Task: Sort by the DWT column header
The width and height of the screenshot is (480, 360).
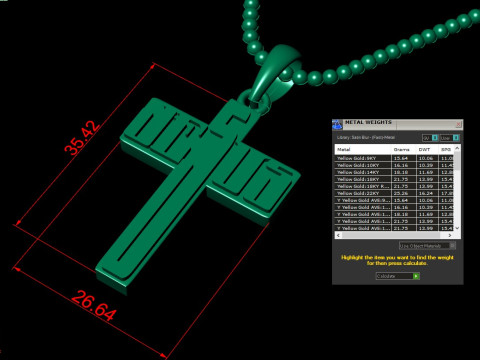Action: pos(427,149)
